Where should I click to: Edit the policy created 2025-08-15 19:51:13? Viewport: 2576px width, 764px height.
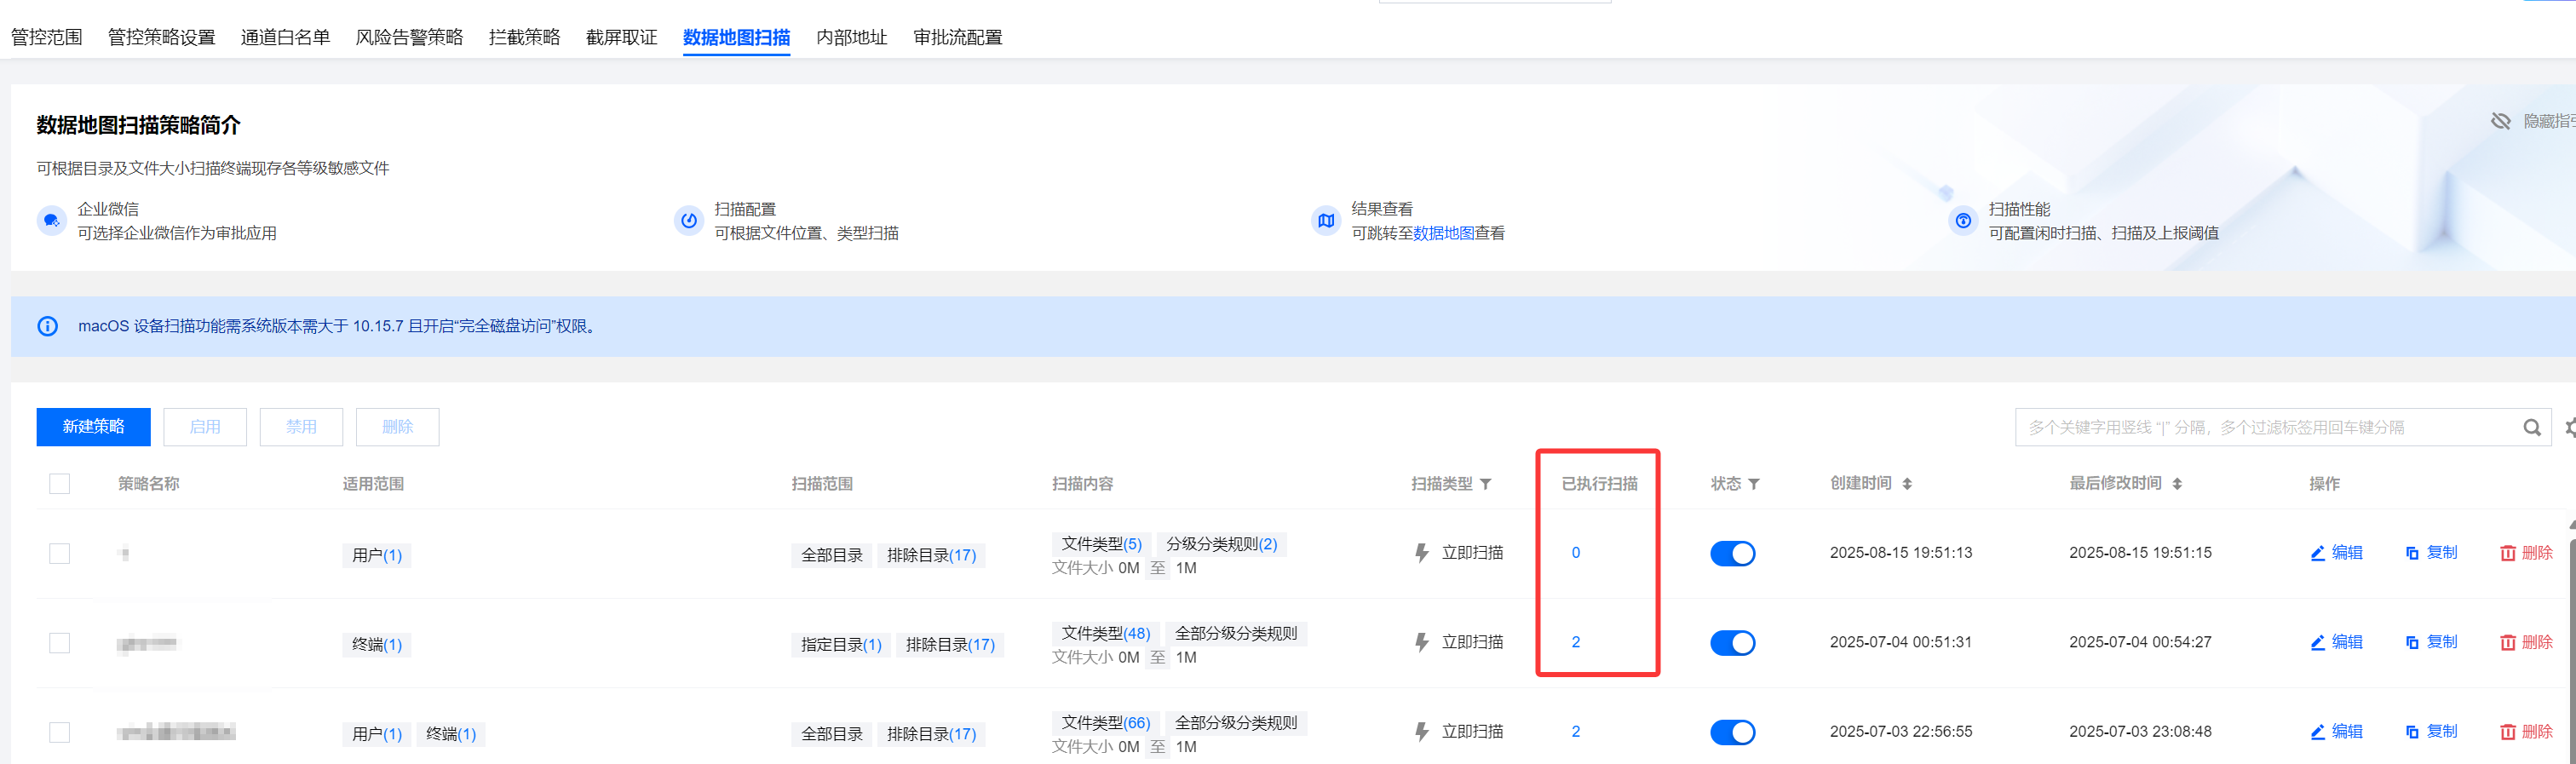(x=2336, y=553)
